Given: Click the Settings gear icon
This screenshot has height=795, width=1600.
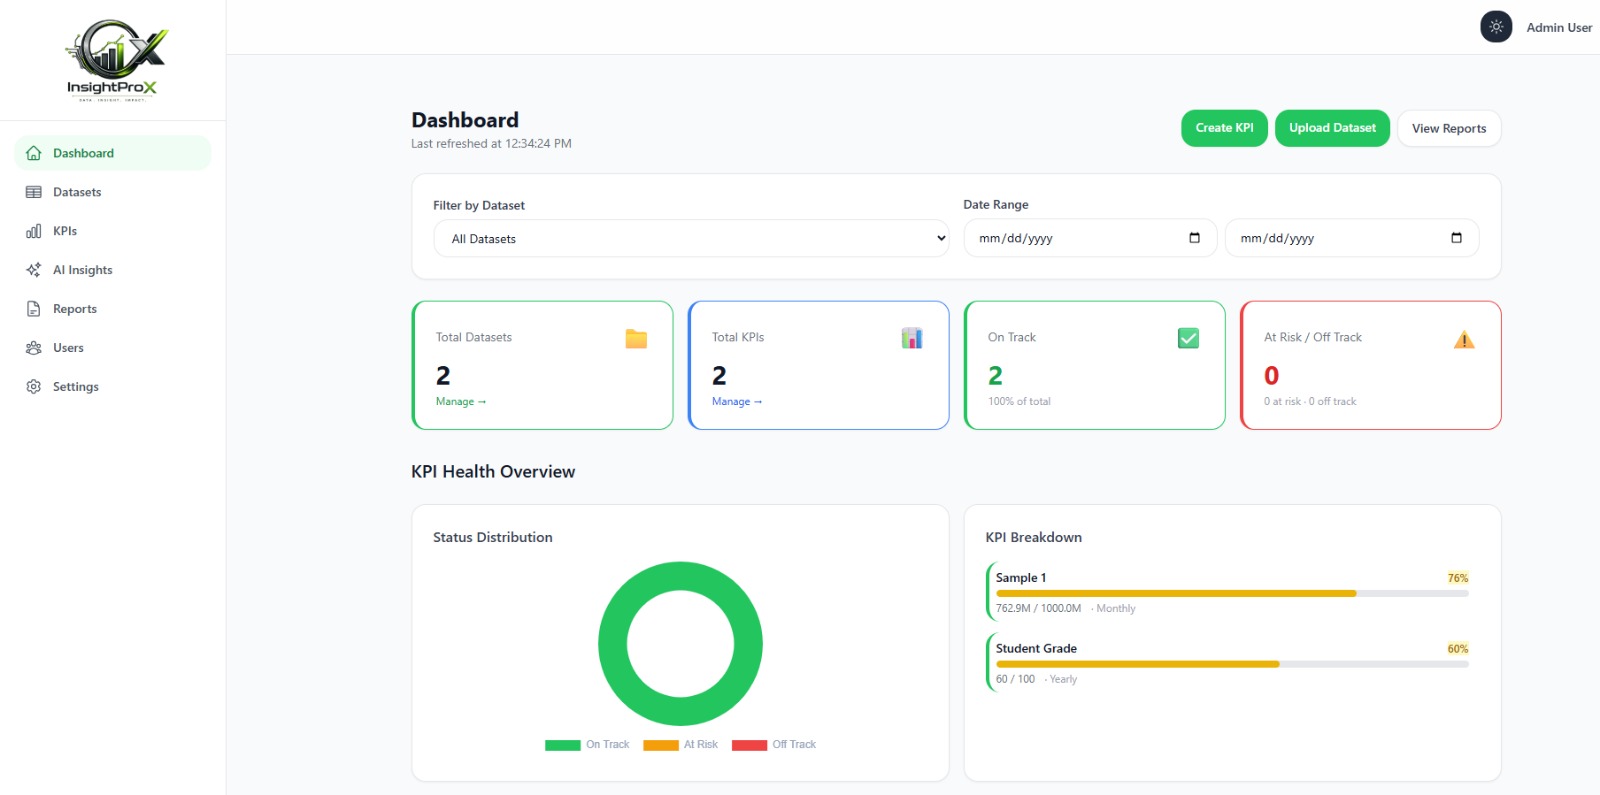Looking at the screenshot, I should 34,387.
